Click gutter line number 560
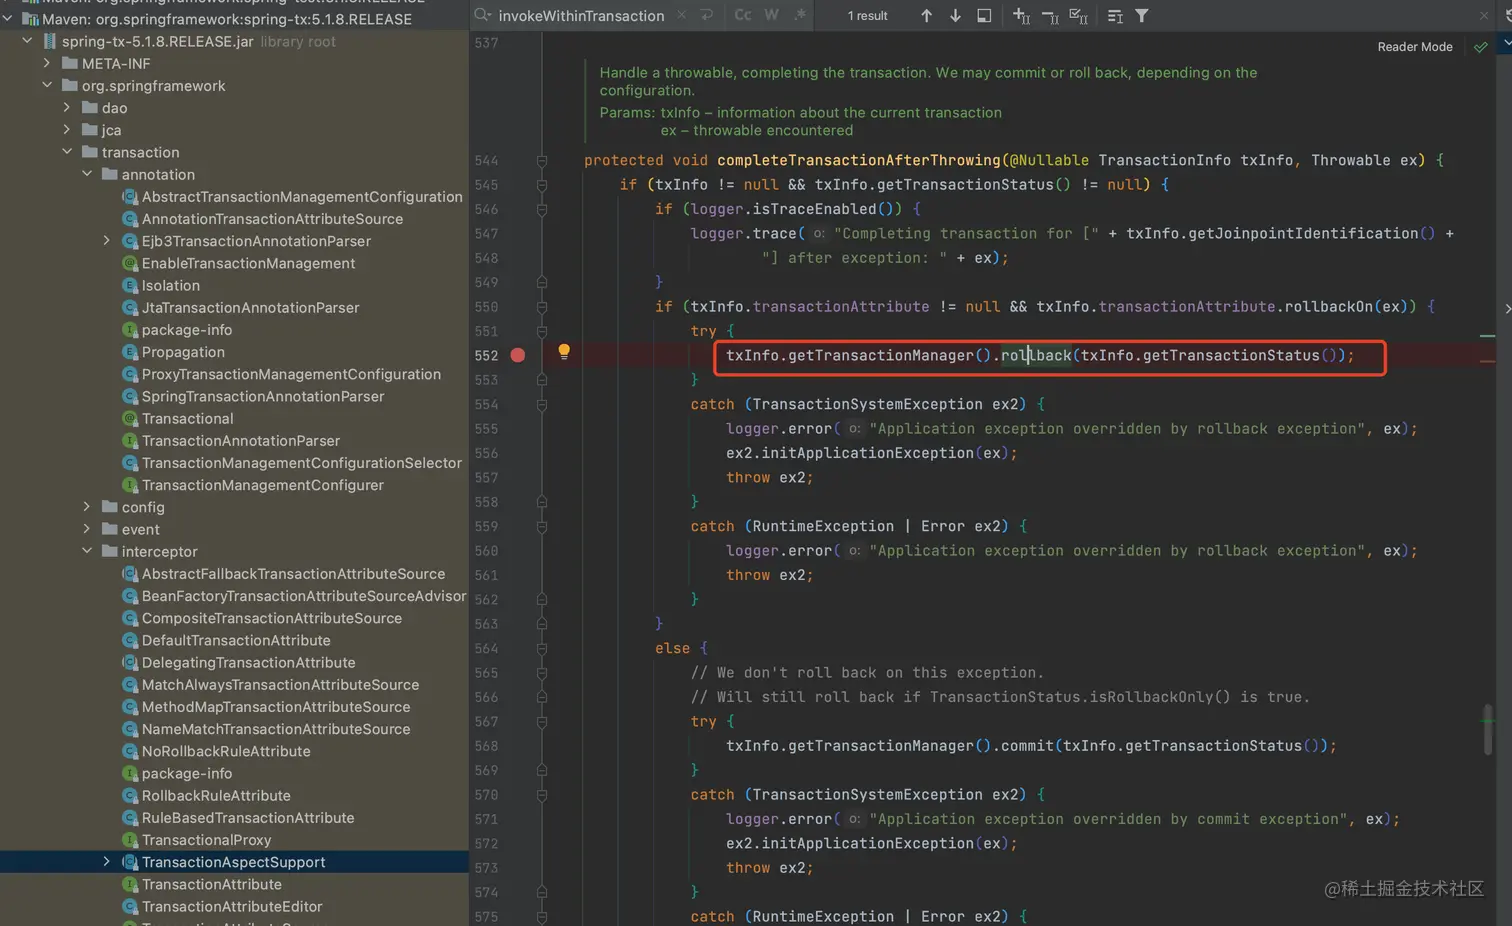 tap(486, 551)
